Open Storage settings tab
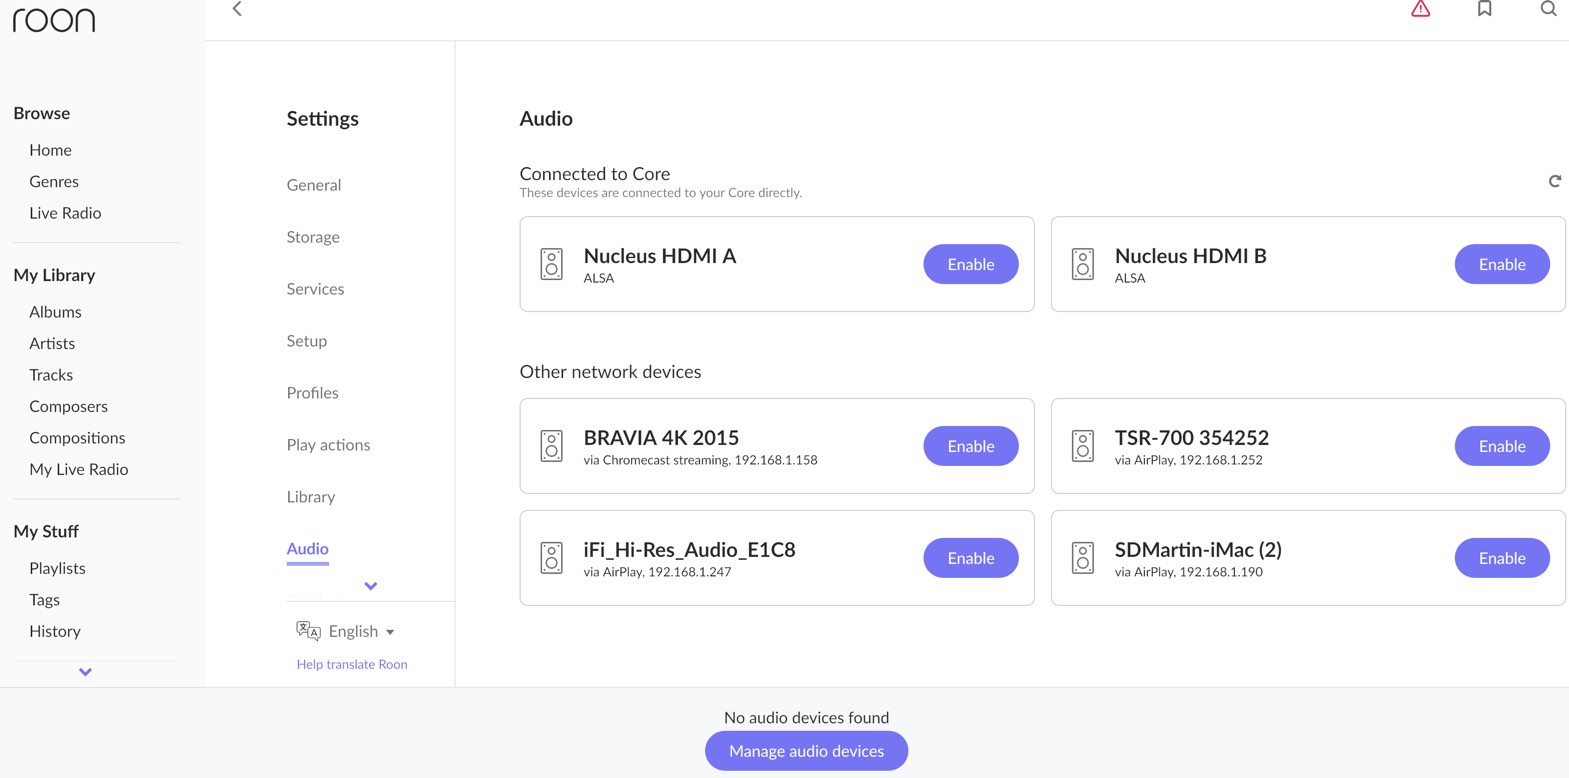Screen dimensions: 1569x778 (x=313, y=237)
